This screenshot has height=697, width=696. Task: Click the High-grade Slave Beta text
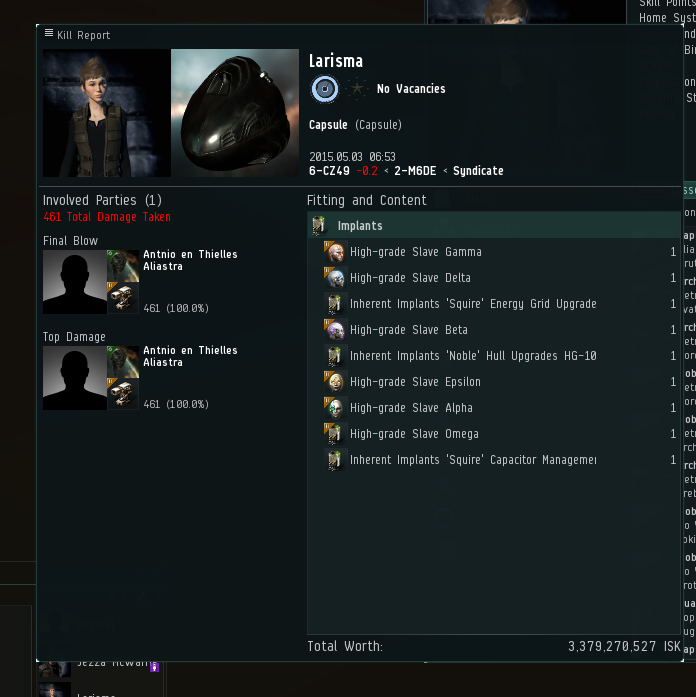click(409, 330)
